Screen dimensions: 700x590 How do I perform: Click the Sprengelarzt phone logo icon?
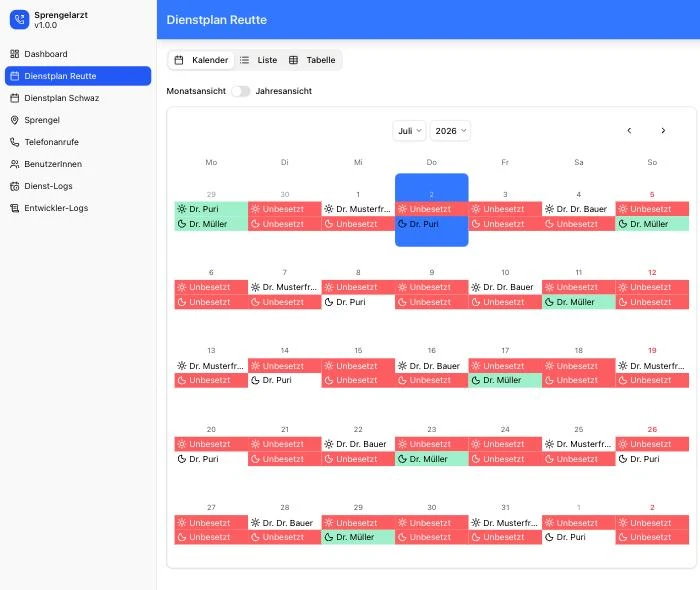point(19,20)
